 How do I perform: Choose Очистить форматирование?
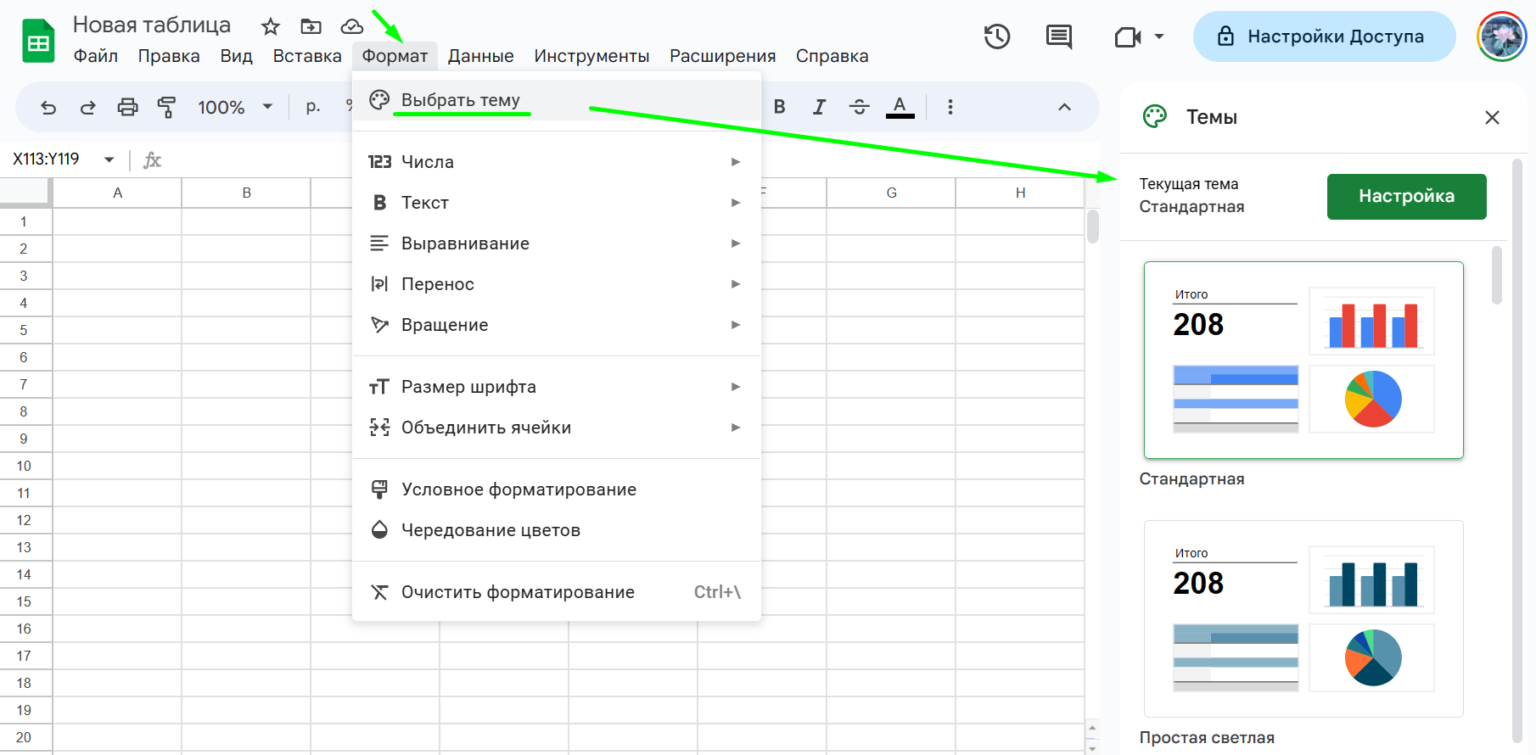click(x=556, y=592)
